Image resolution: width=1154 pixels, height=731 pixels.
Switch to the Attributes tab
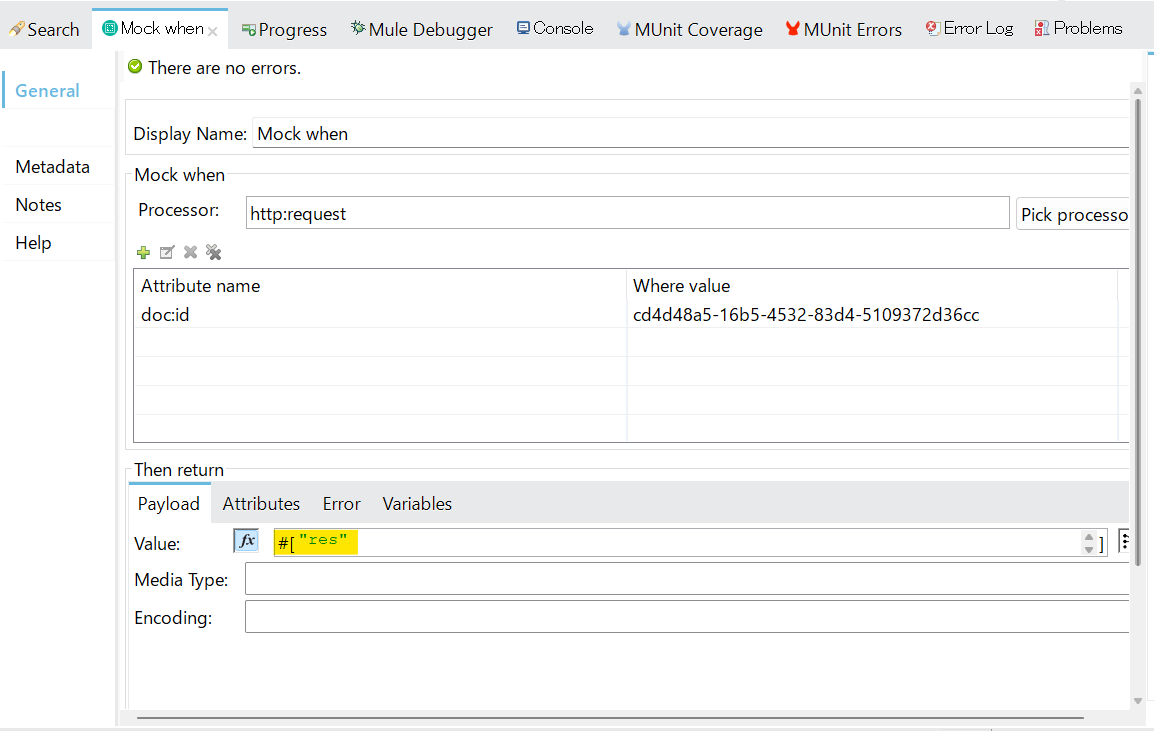[261, 504]
